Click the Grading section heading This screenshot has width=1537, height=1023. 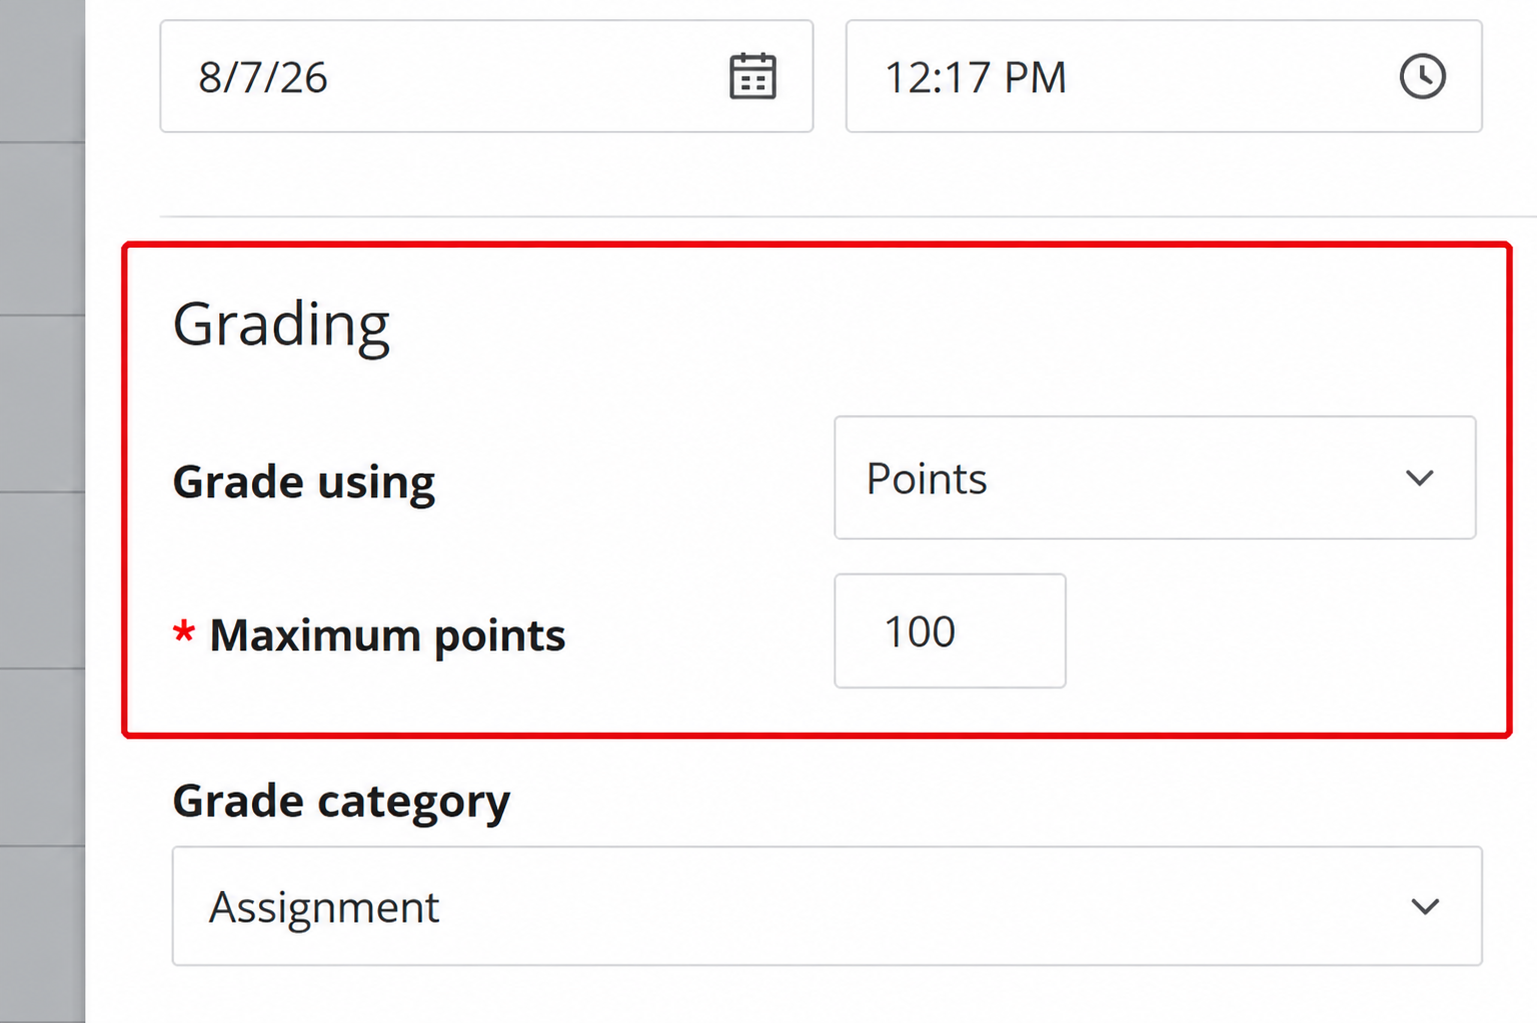pos(281,326)
